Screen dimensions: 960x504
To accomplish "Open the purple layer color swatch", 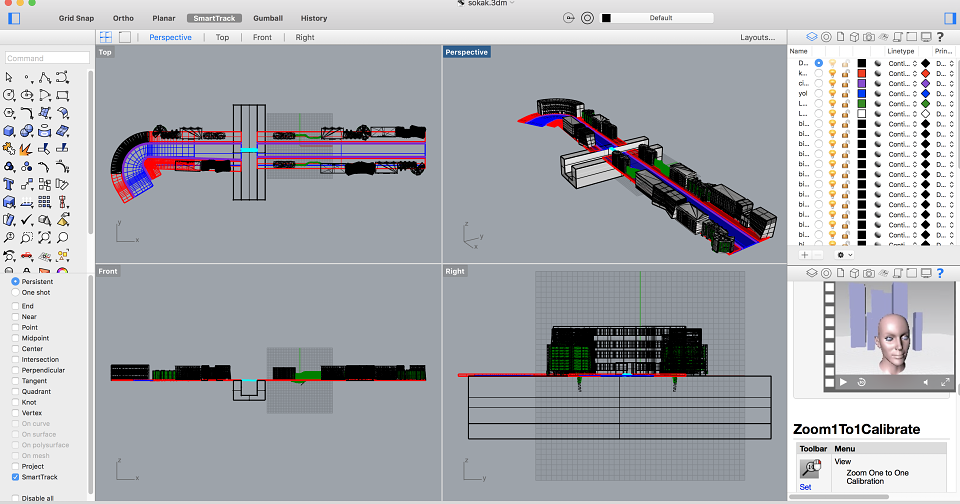I will tap(861, 83).
